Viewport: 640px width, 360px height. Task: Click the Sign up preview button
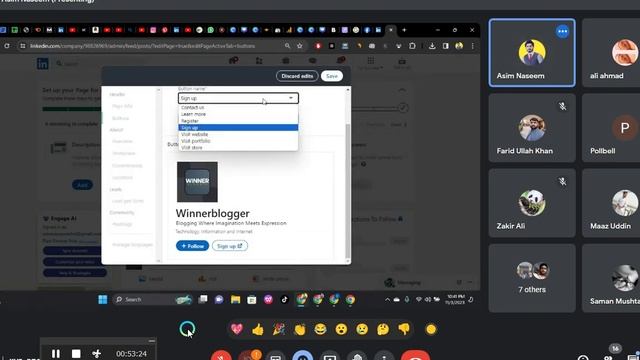pos(229,246)
